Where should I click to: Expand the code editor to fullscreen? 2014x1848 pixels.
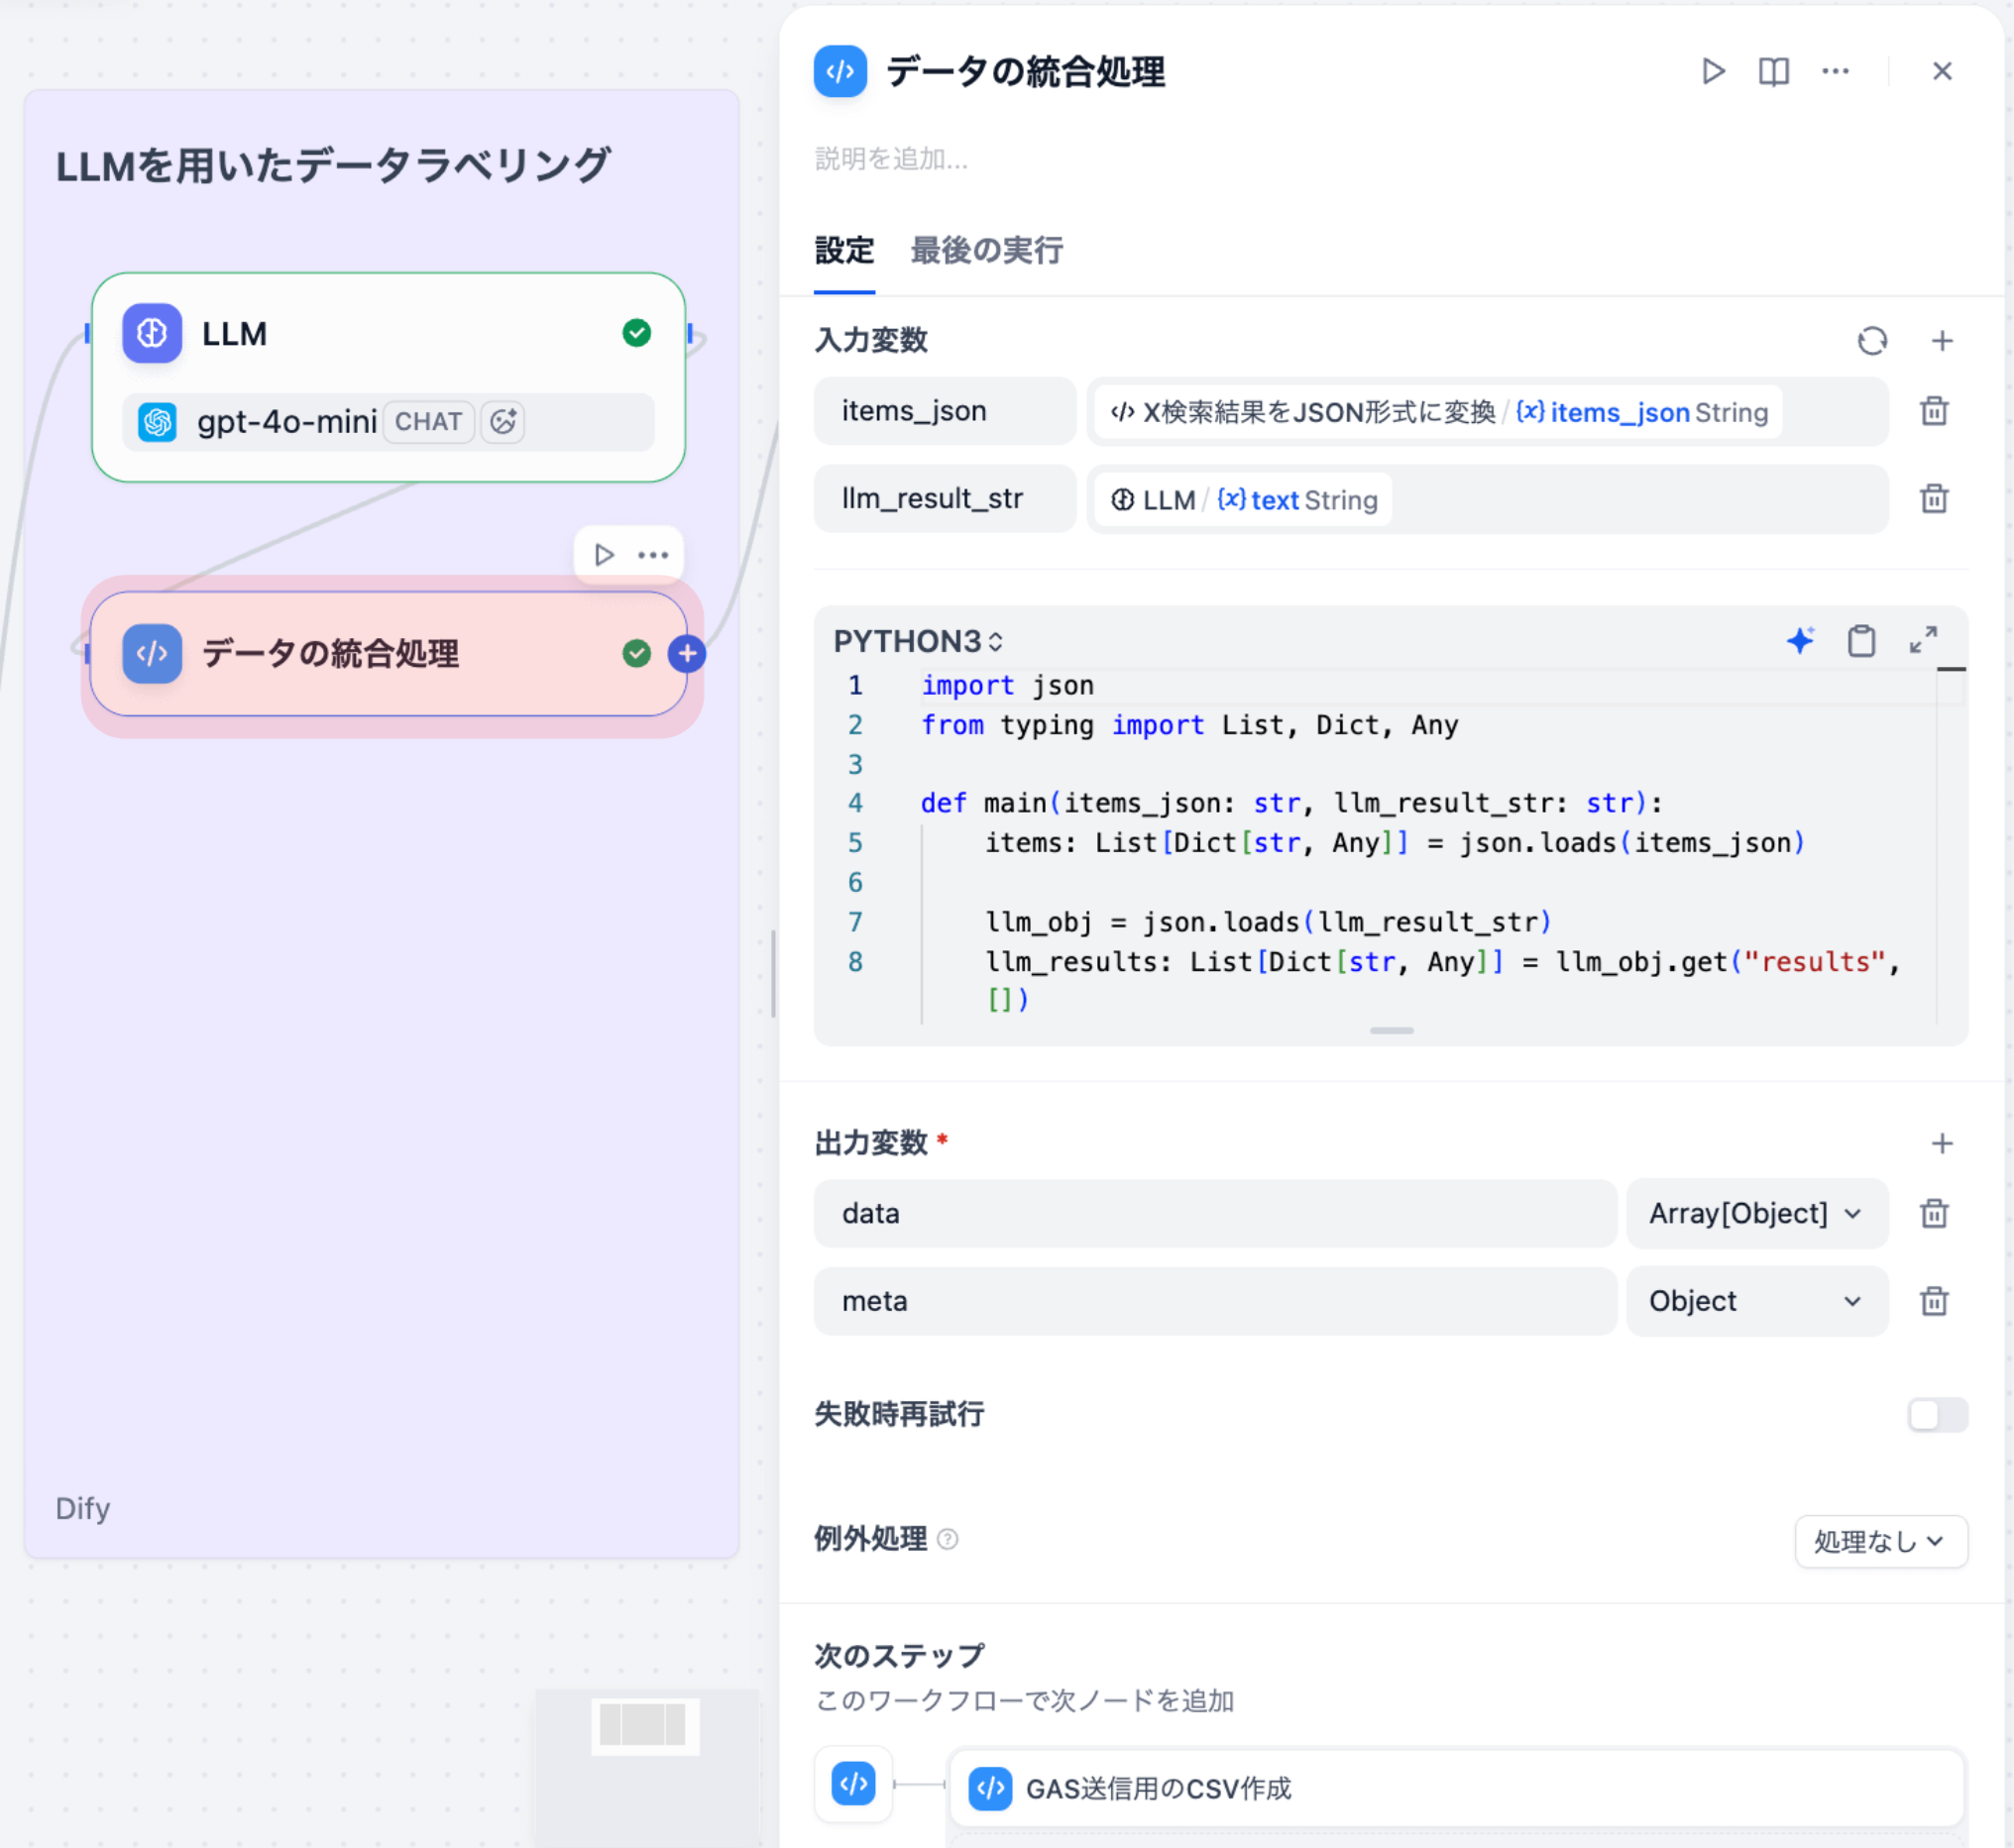[x=1923, y=641]
